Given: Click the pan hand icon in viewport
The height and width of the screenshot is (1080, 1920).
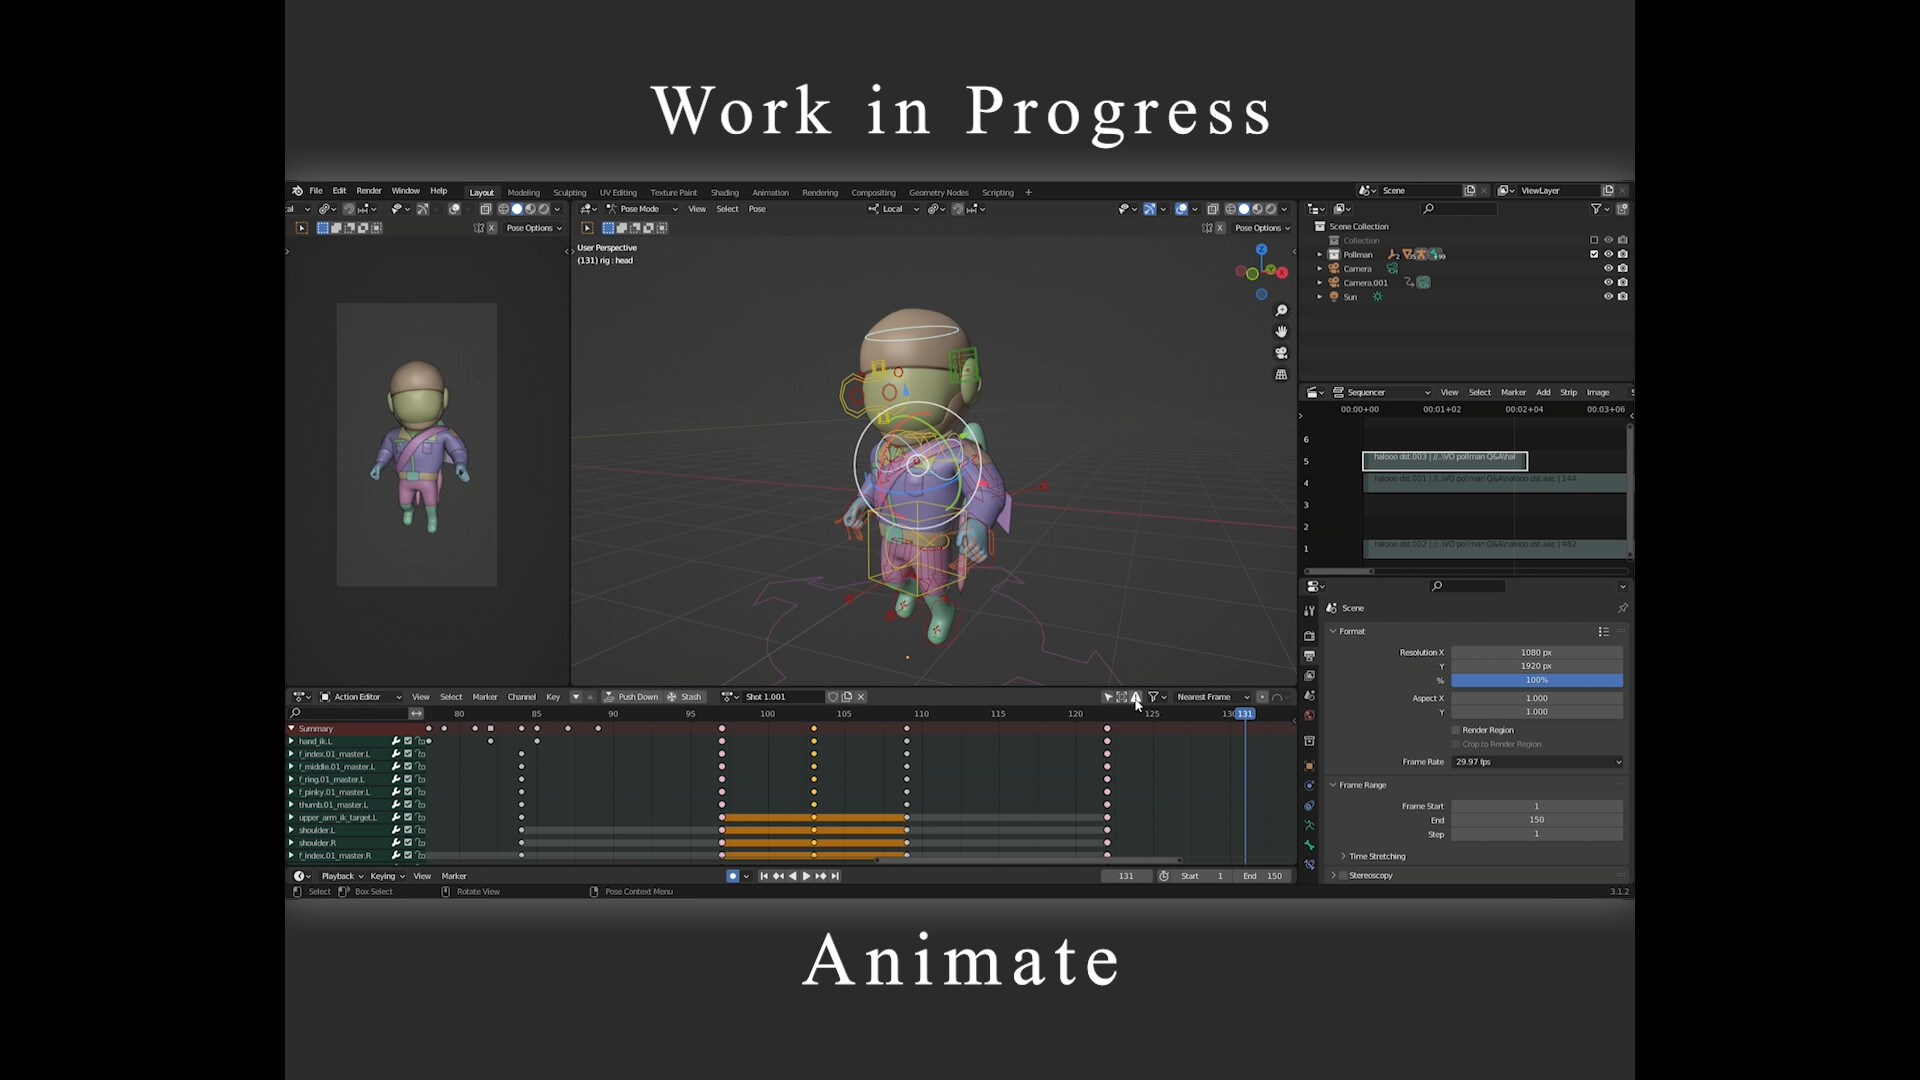Looking at the screenshot, I should 1281,331.
